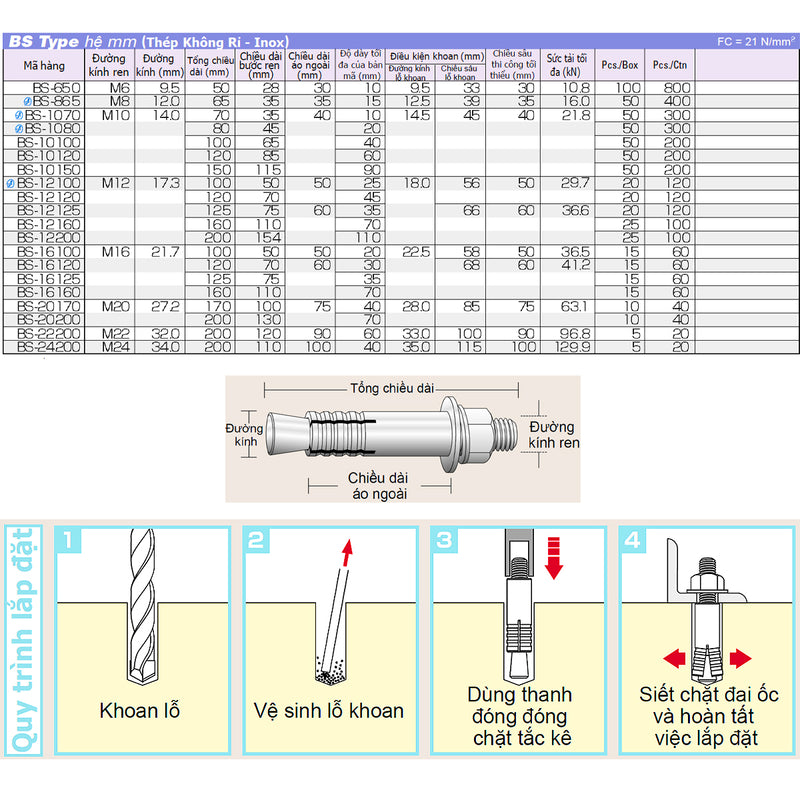
Task: Click the step number 1 badge
Action: 67,541
